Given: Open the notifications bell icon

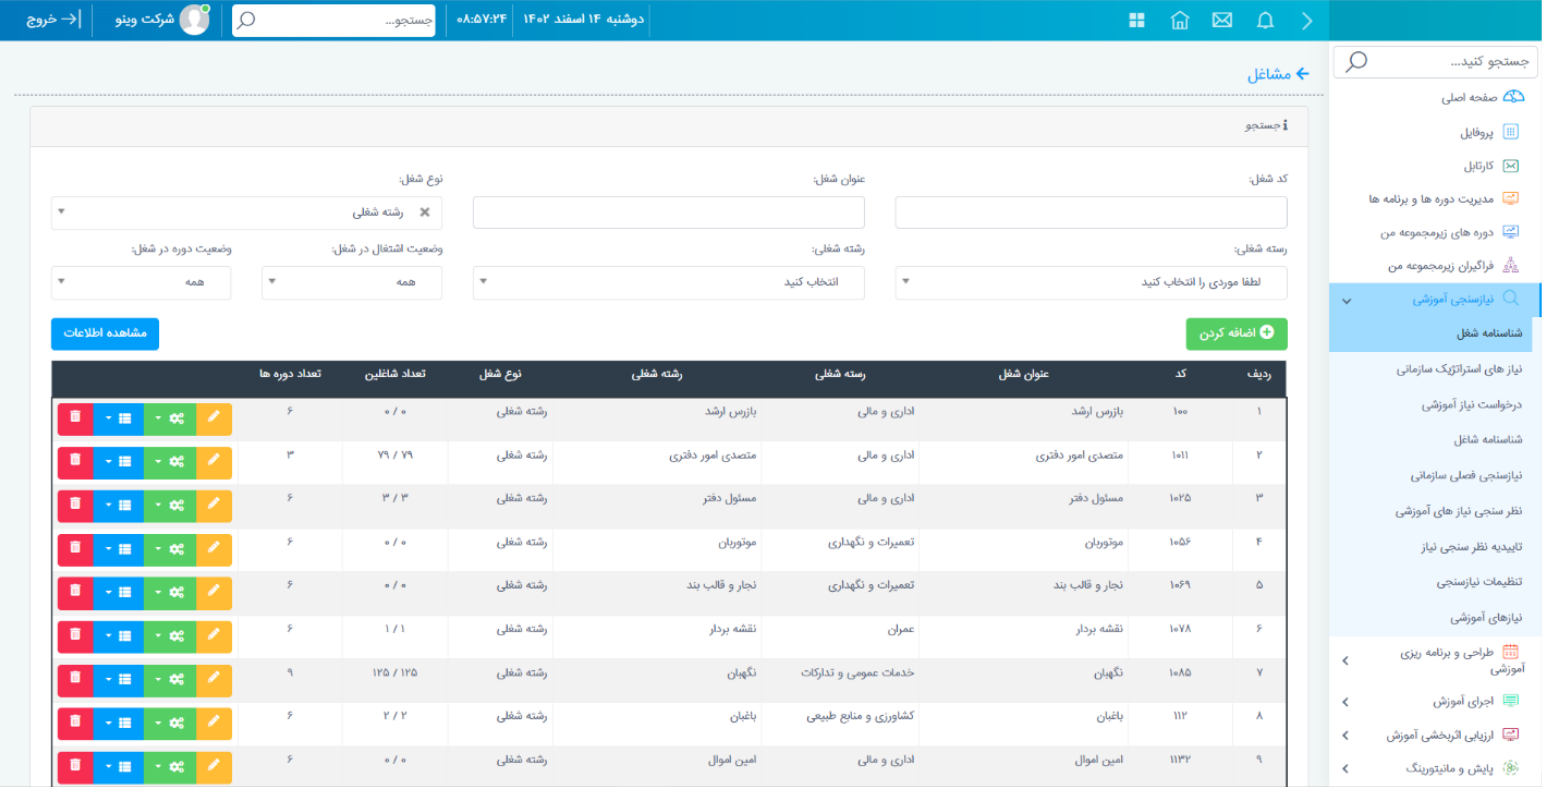Looking at the screenshot, I should [x=1265, y=20].
